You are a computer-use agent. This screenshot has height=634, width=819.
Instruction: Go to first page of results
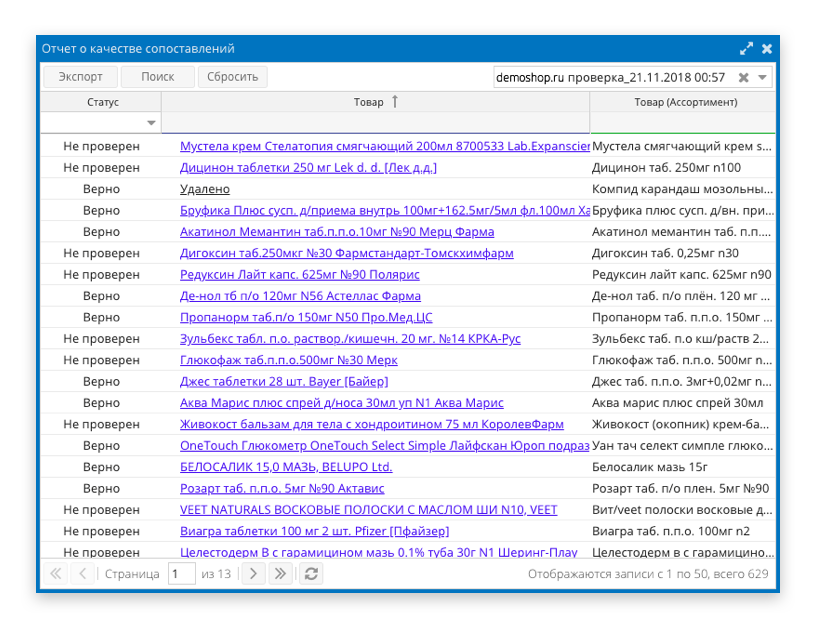point(56,574)
